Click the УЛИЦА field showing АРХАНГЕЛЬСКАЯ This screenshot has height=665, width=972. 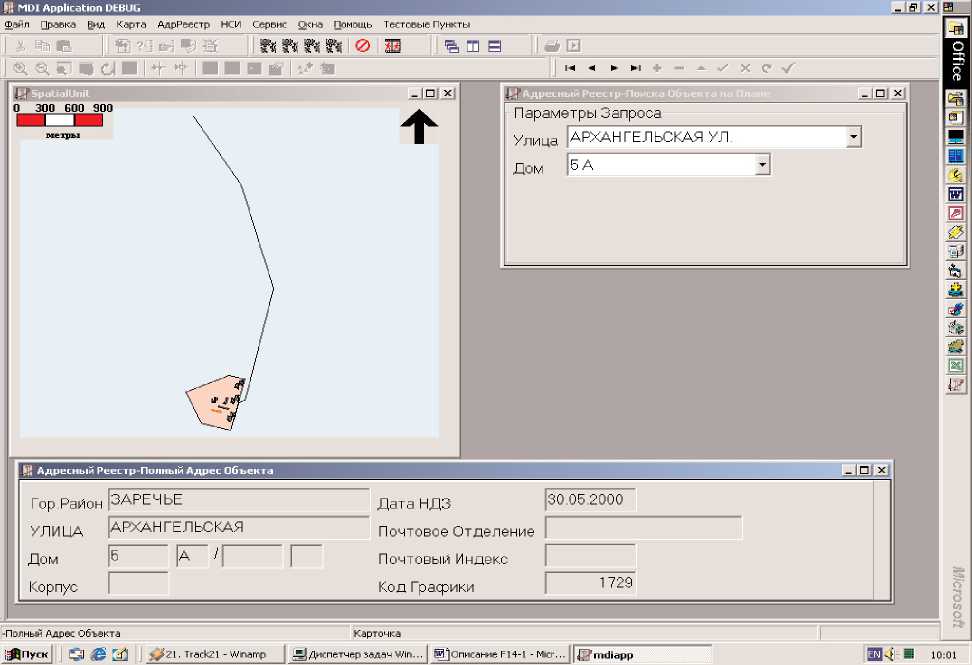239,527
